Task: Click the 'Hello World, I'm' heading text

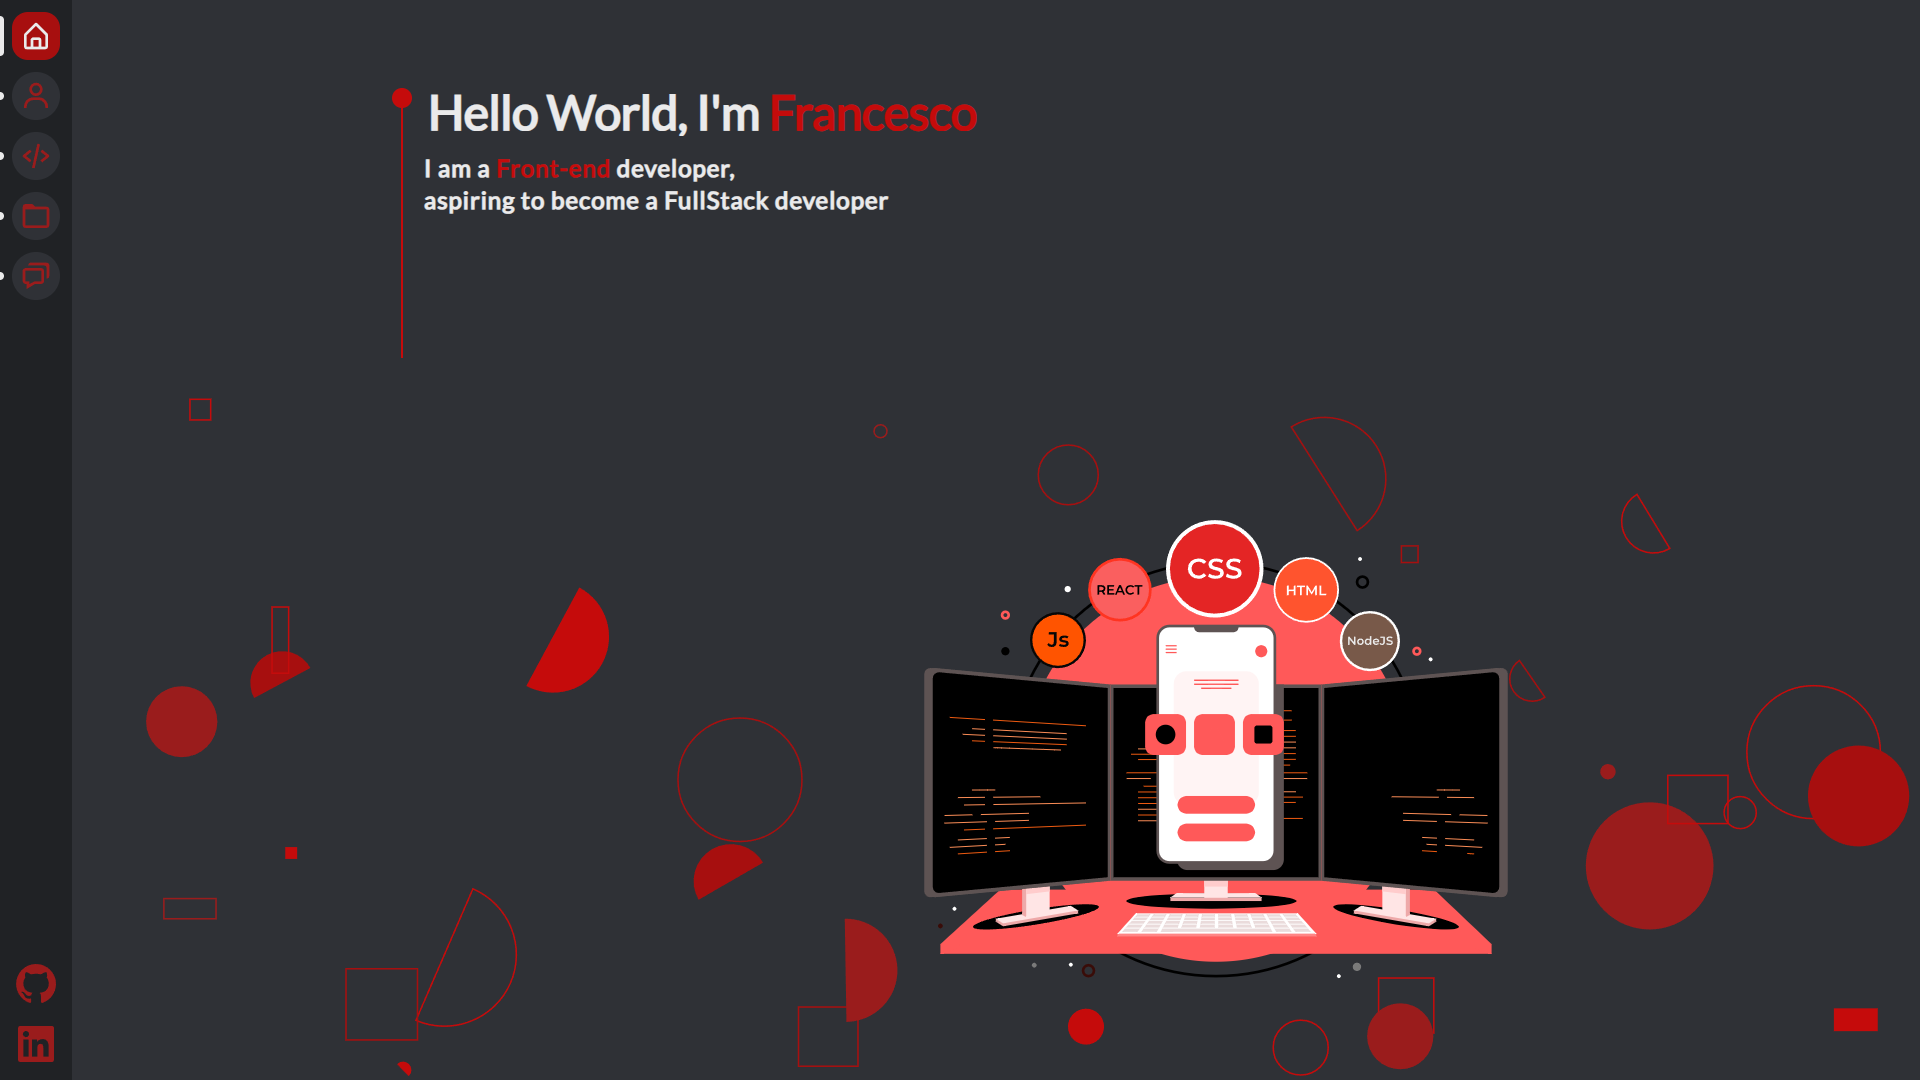Action: 594,114
